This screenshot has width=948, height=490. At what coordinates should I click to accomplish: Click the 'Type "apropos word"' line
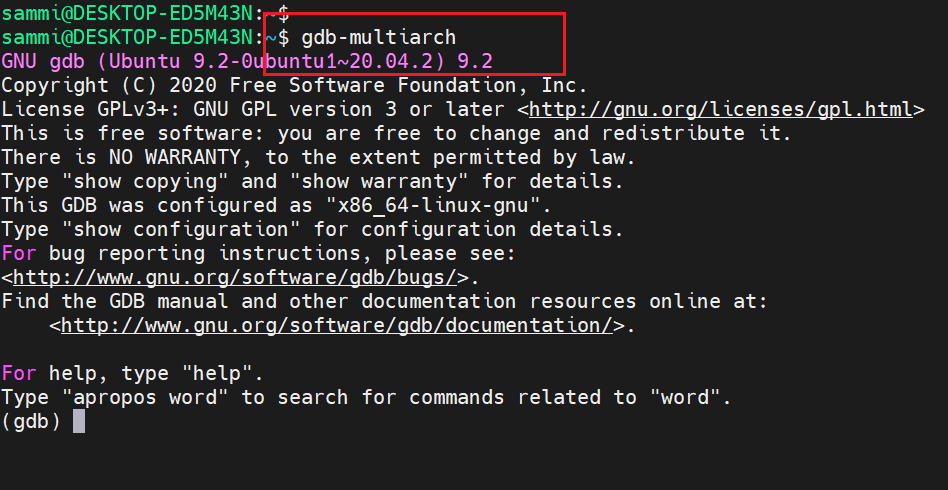point(366,397)
